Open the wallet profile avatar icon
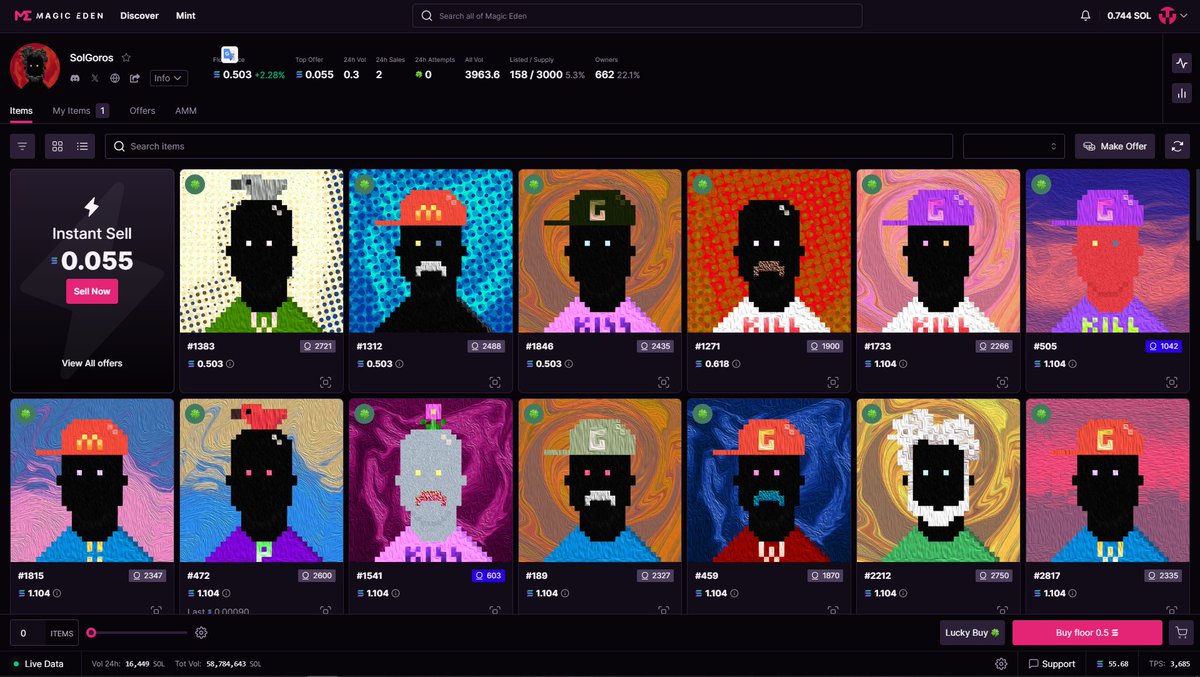The width and height of the screenshot is (1200, 677). tap(1167, 16)
